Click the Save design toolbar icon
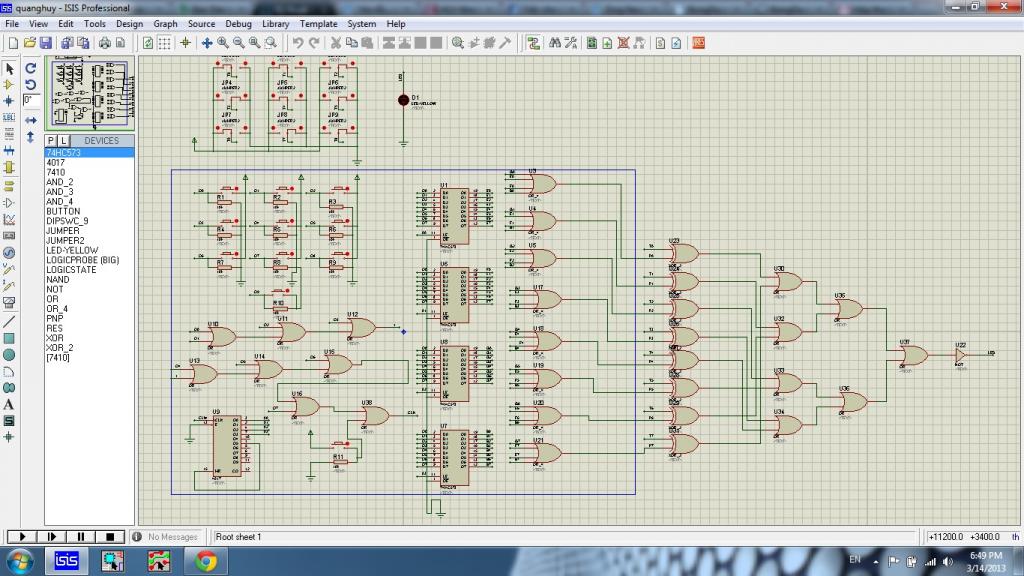Viewport: 1024px width, 576px height. click(x=45, y=43)
